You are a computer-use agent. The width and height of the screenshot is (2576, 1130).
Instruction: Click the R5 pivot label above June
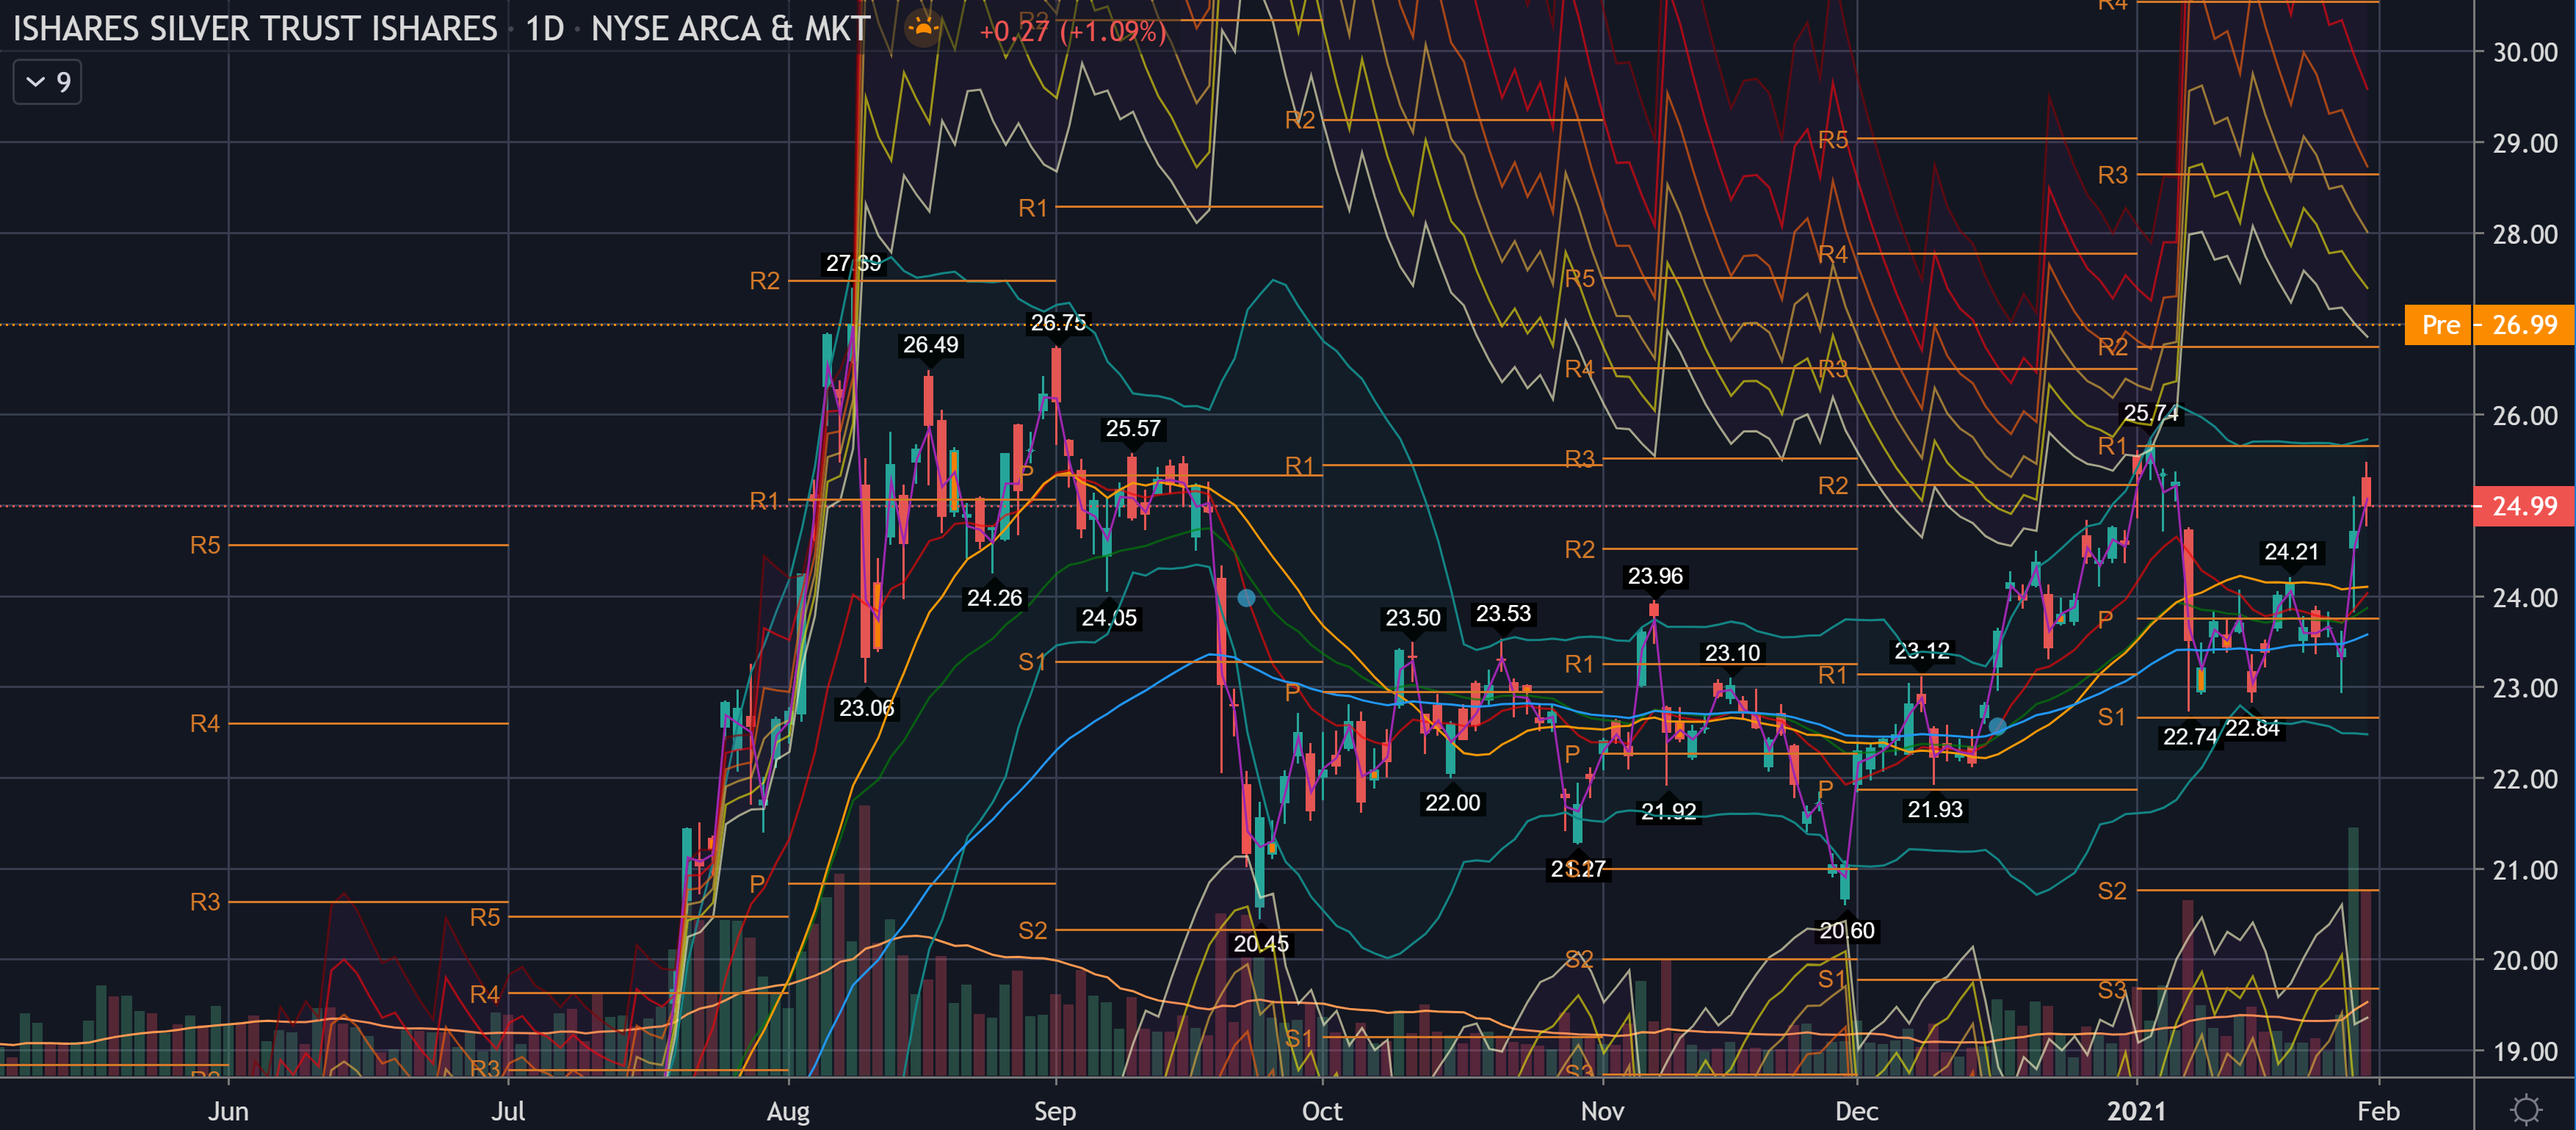205,545
